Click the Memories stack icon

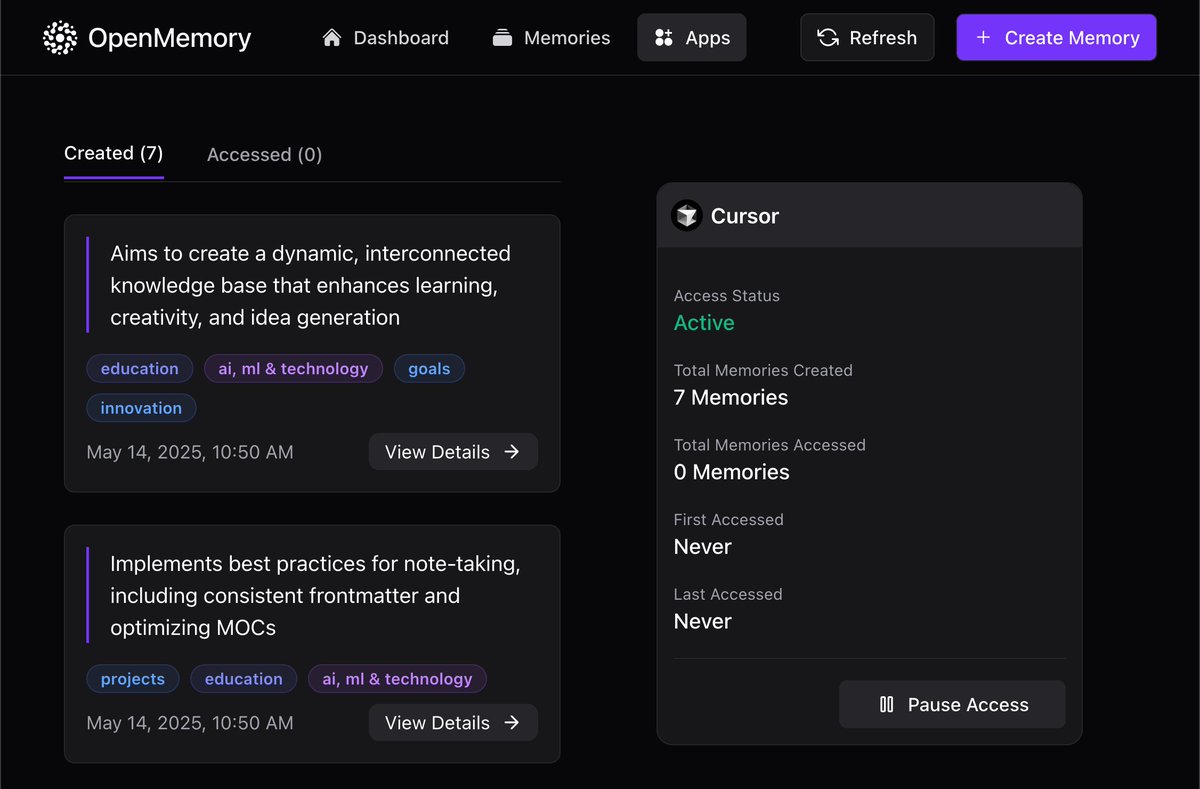[x=502, y=38]
